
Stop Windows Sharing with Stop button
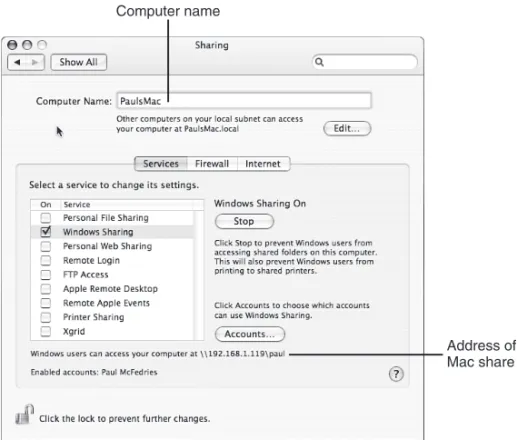point(244,221)
